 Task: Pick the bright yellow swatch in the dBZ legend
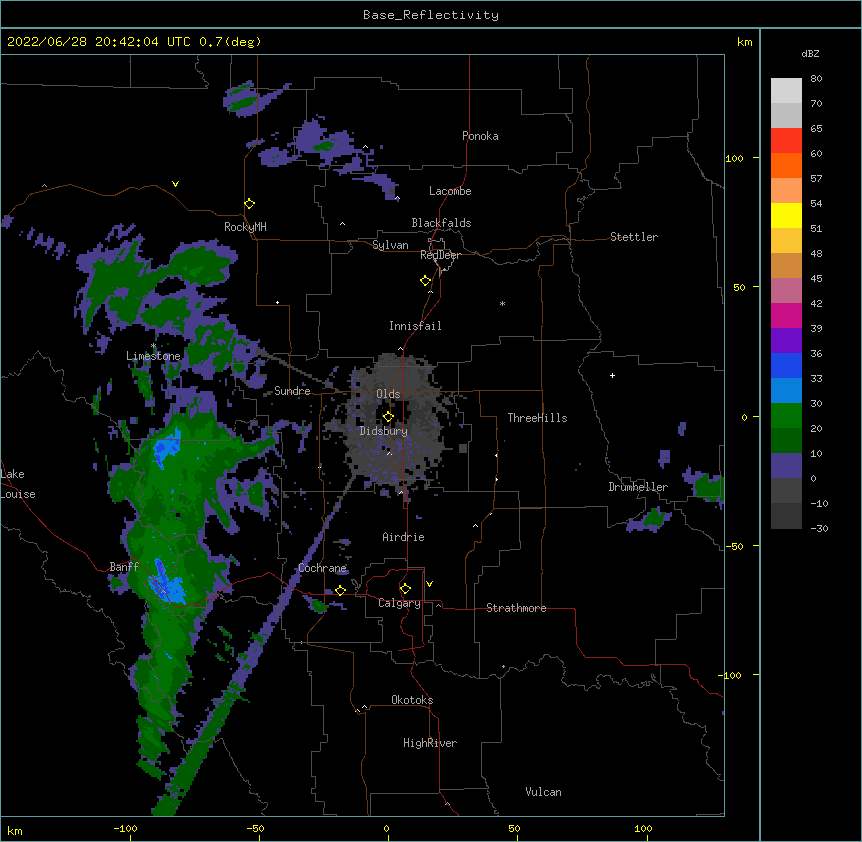point(786,216)
